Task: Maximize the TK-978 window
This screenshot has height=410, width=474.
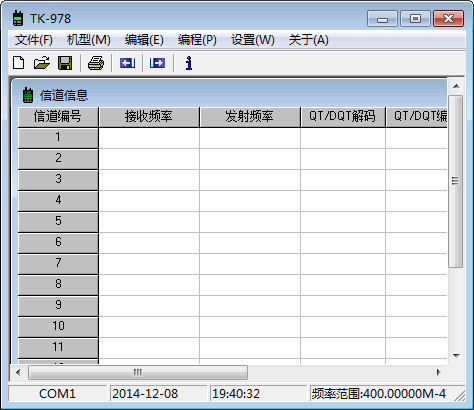Action: click(x=415, y=19)
